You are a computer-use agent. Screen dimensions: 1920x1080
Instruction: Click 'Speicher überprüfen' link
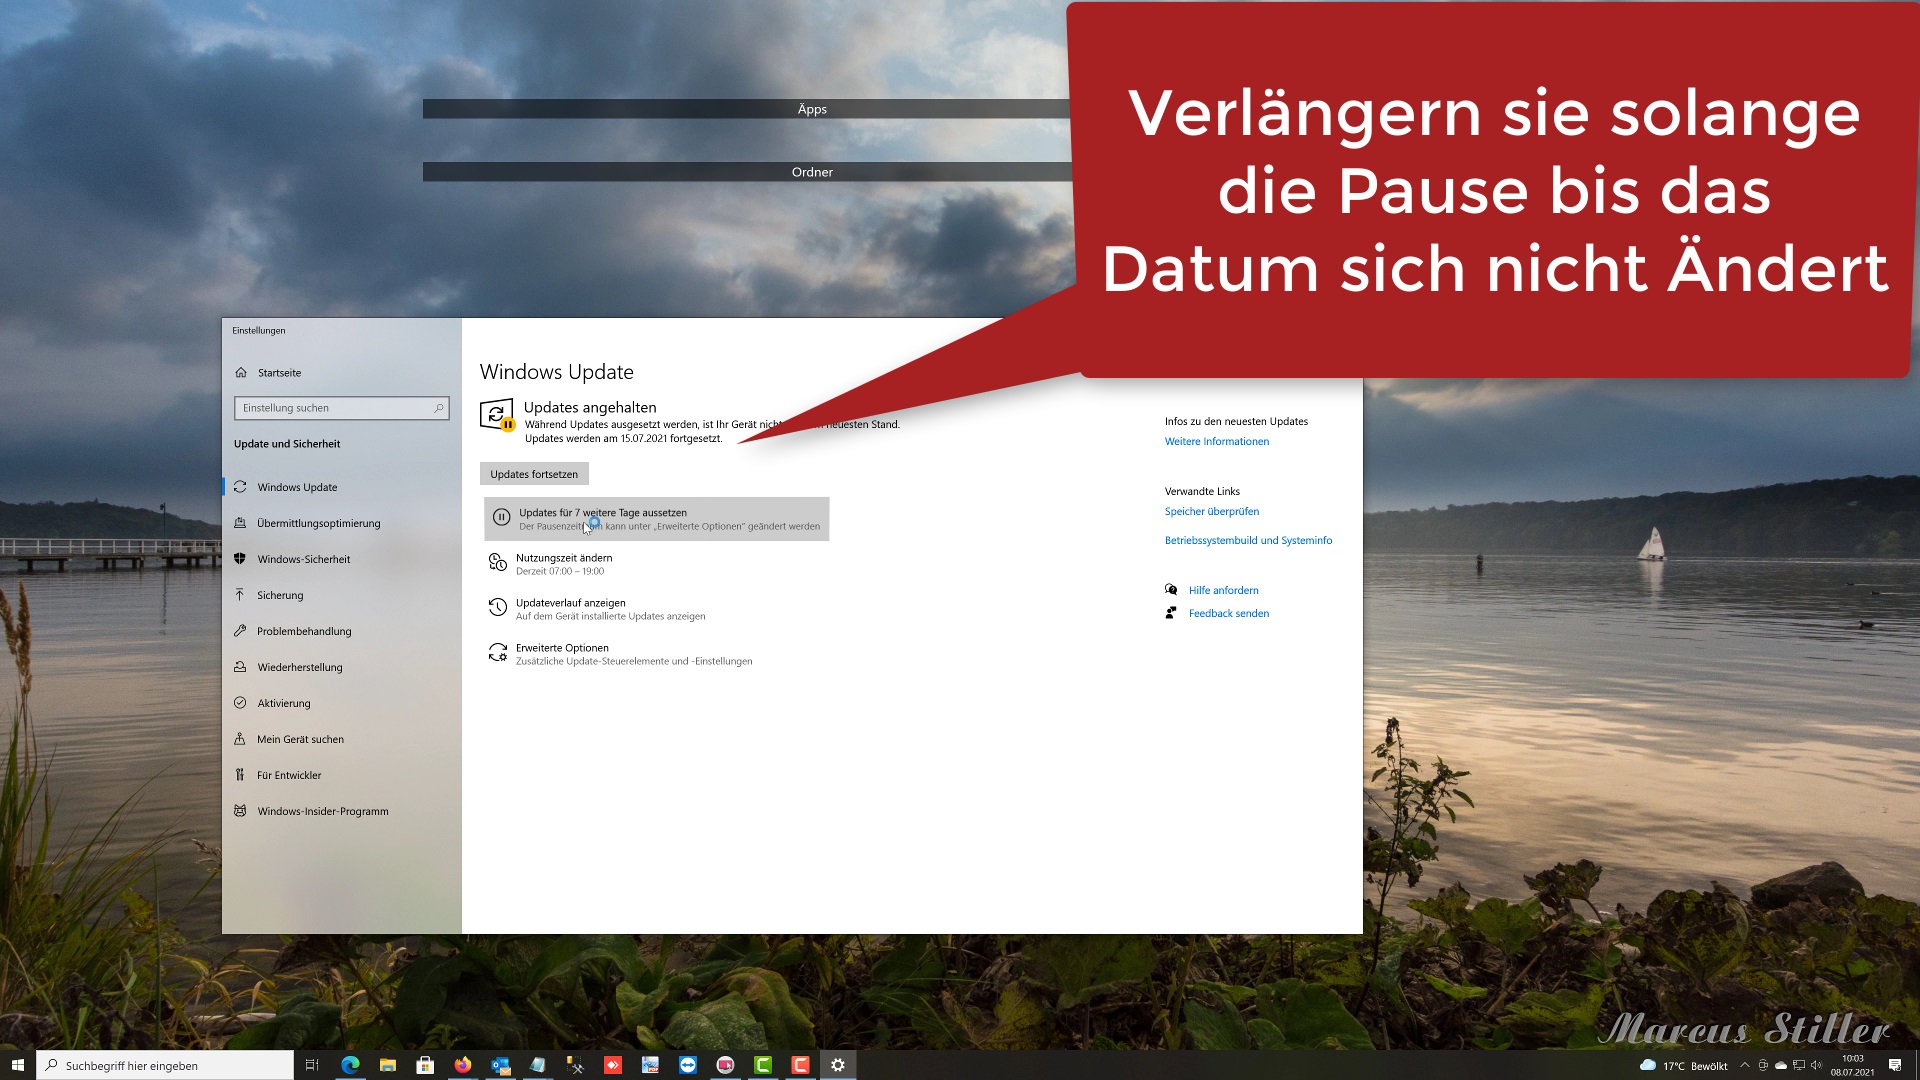coord(1212,511)
